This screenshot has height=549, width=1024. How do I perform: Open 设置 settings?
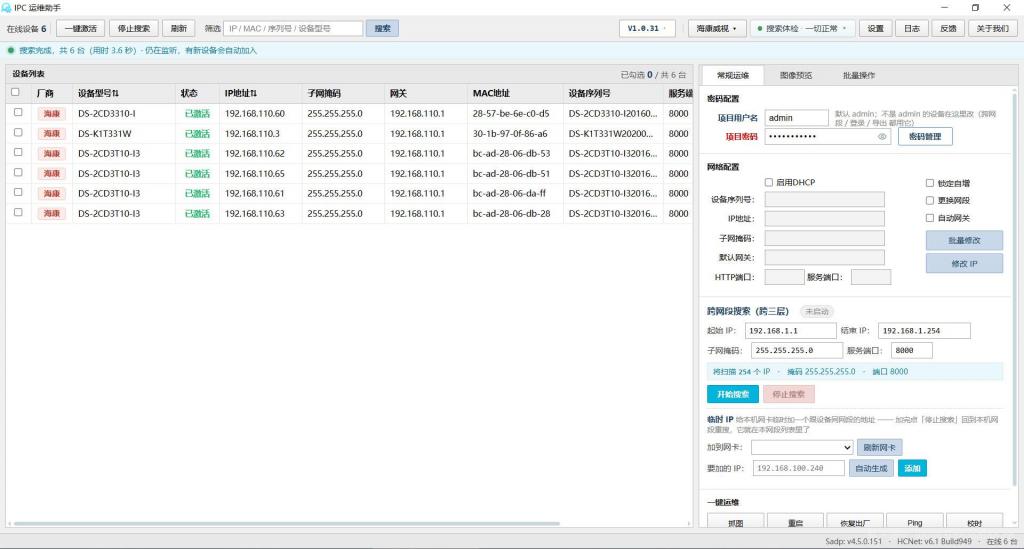876,29
